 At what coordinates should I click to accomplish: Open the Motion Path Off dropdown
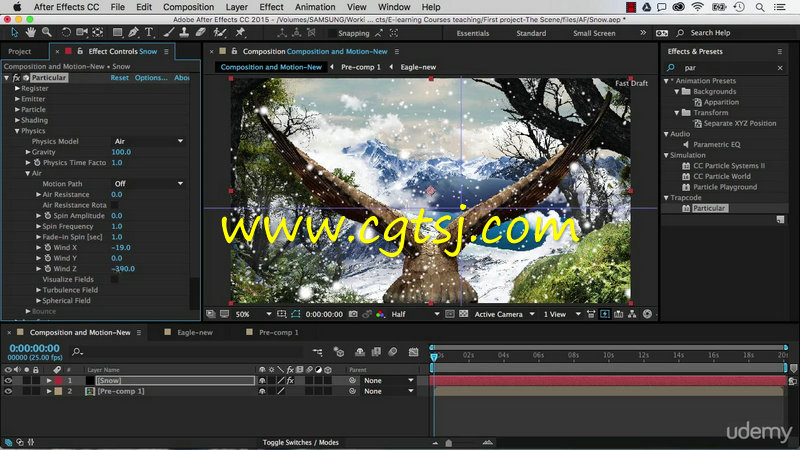click(148, 184)
